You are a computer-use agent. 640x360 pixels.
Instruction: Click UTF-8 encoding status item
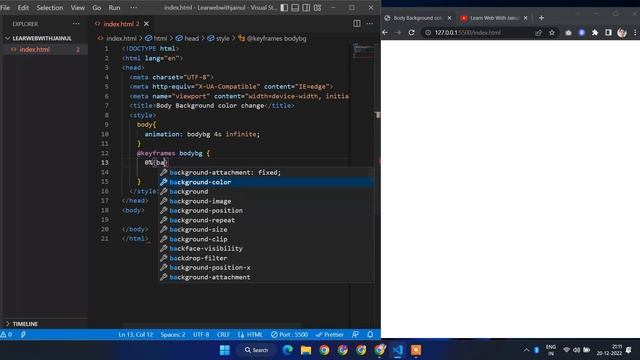(x=201, y=335)
